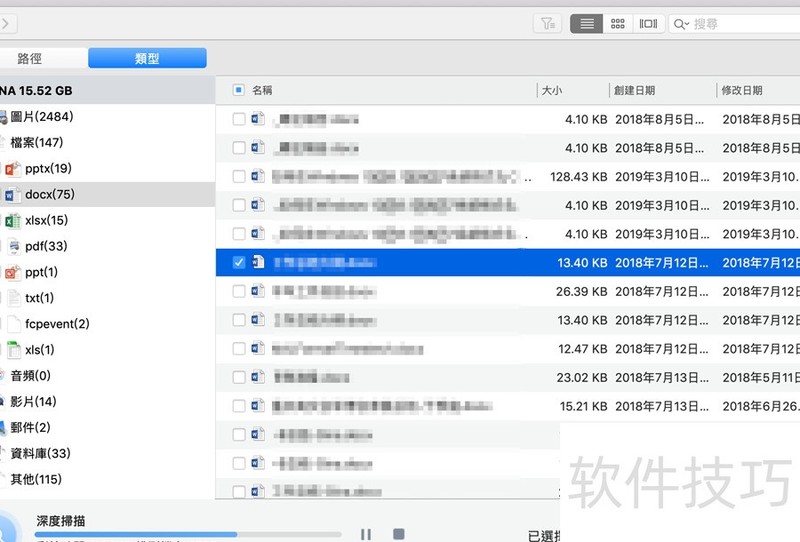The width and height of the screenshot is (800, 542).
Task: Select the 影片(14) category
Action: (33, 402)
